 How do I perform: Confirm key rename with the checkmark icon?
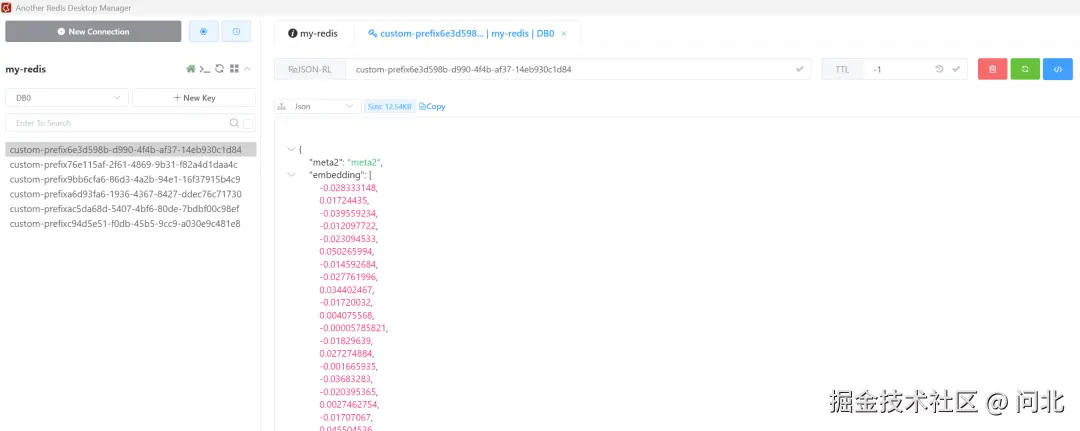800,69
